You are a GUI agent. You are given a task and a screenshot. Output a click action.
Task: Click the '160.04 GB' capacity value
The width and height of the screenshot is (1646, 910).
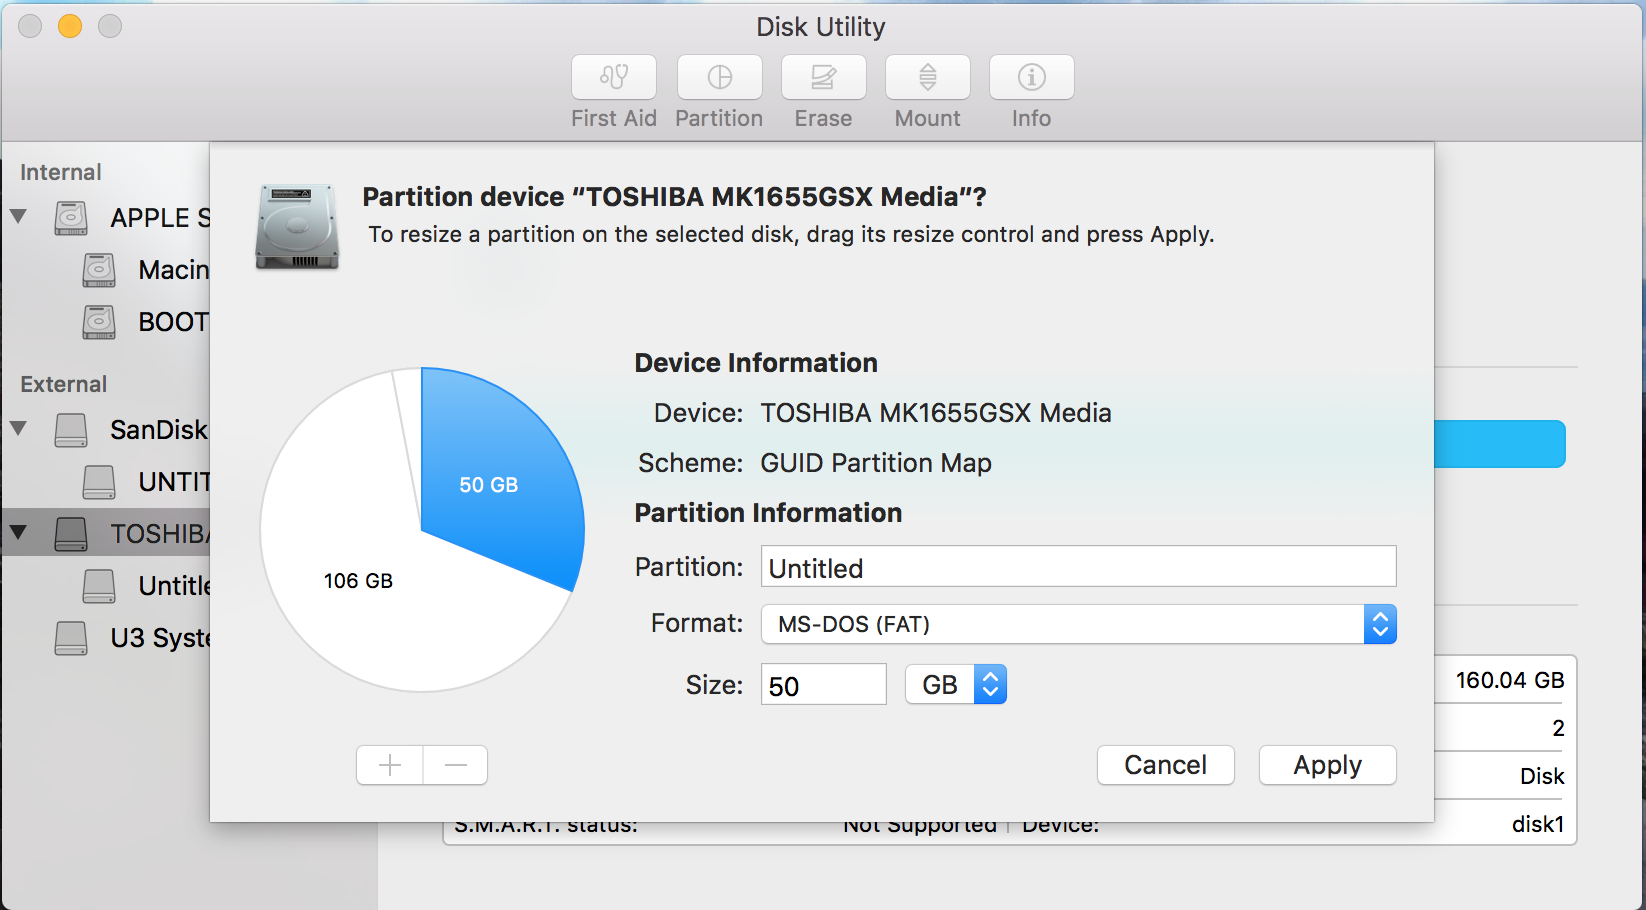click(1510, 680)
